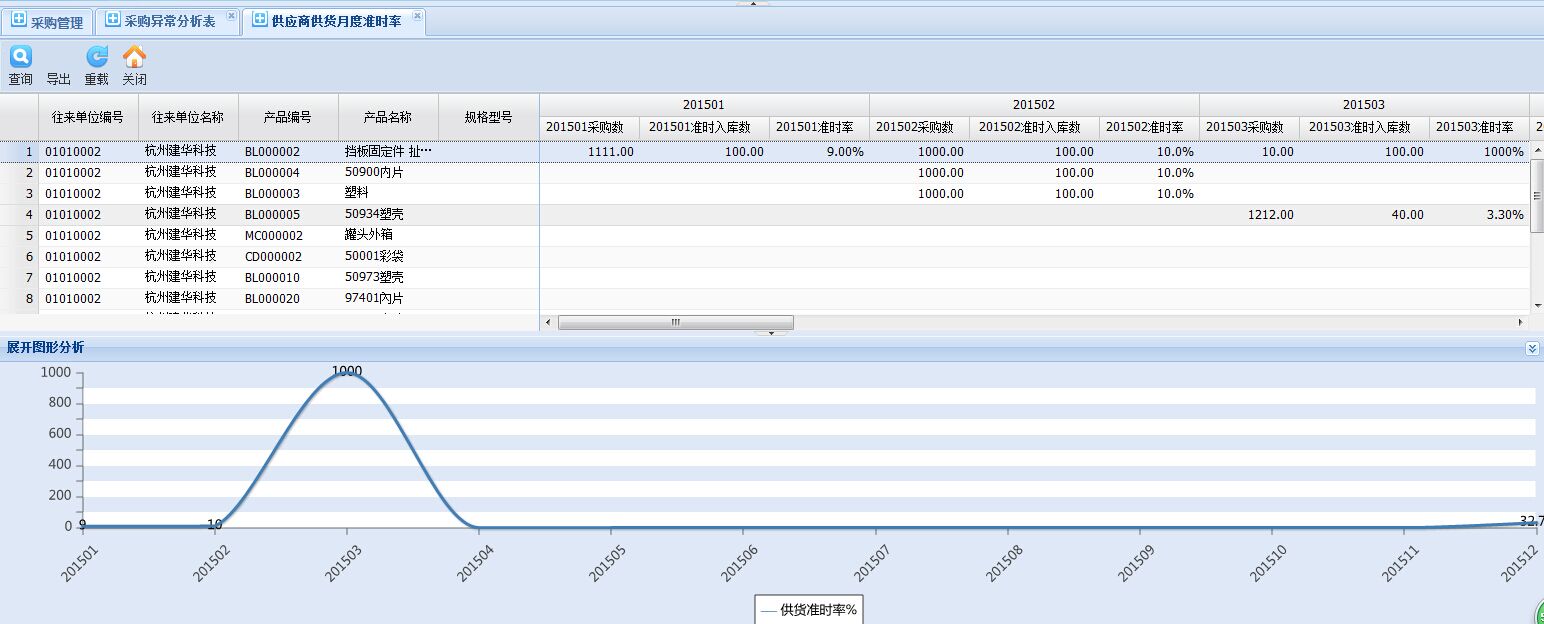The image size is (1544, 624).
Task: Click splitter collapse arrow below the grid
Action: (771, 333)
